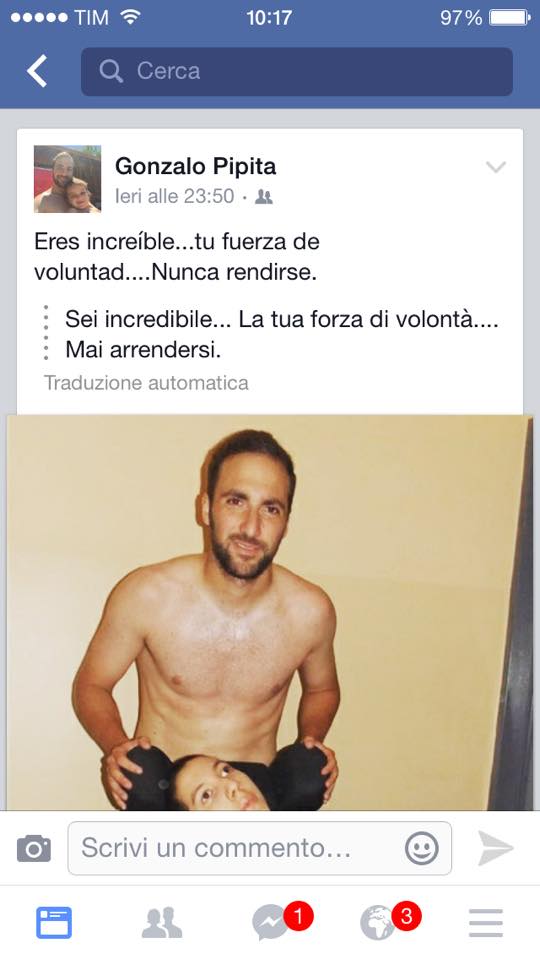Tap the author's profile picture thumbnail
Viewport: 540px width, 960px height.
pos(67,179)
